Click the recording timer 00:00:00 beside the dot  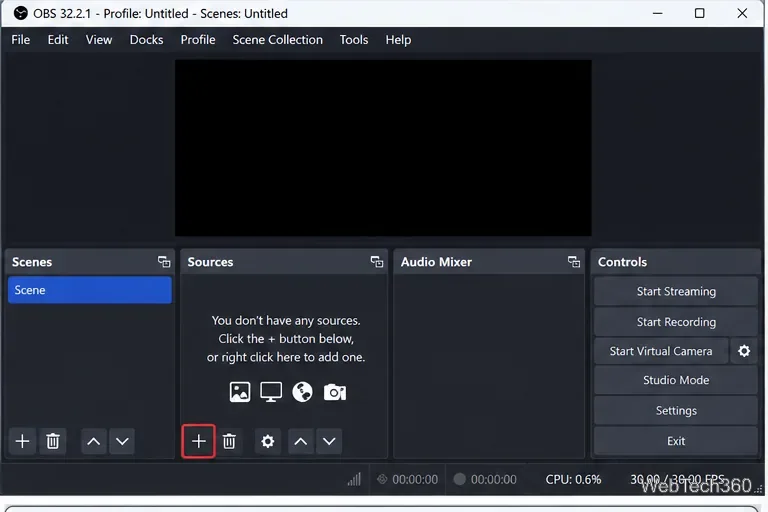click(x=493, y=479)
